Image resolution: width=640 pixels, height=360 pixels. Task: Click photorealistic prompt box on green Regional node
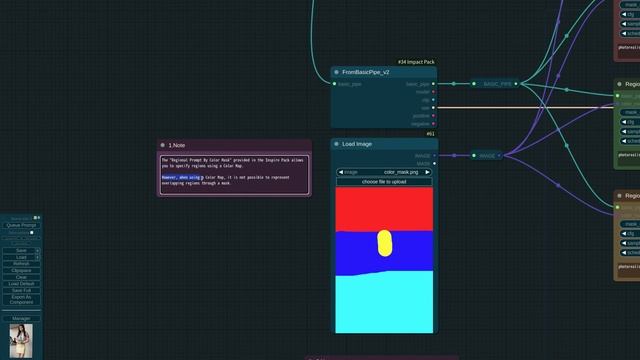click(629, 158)
